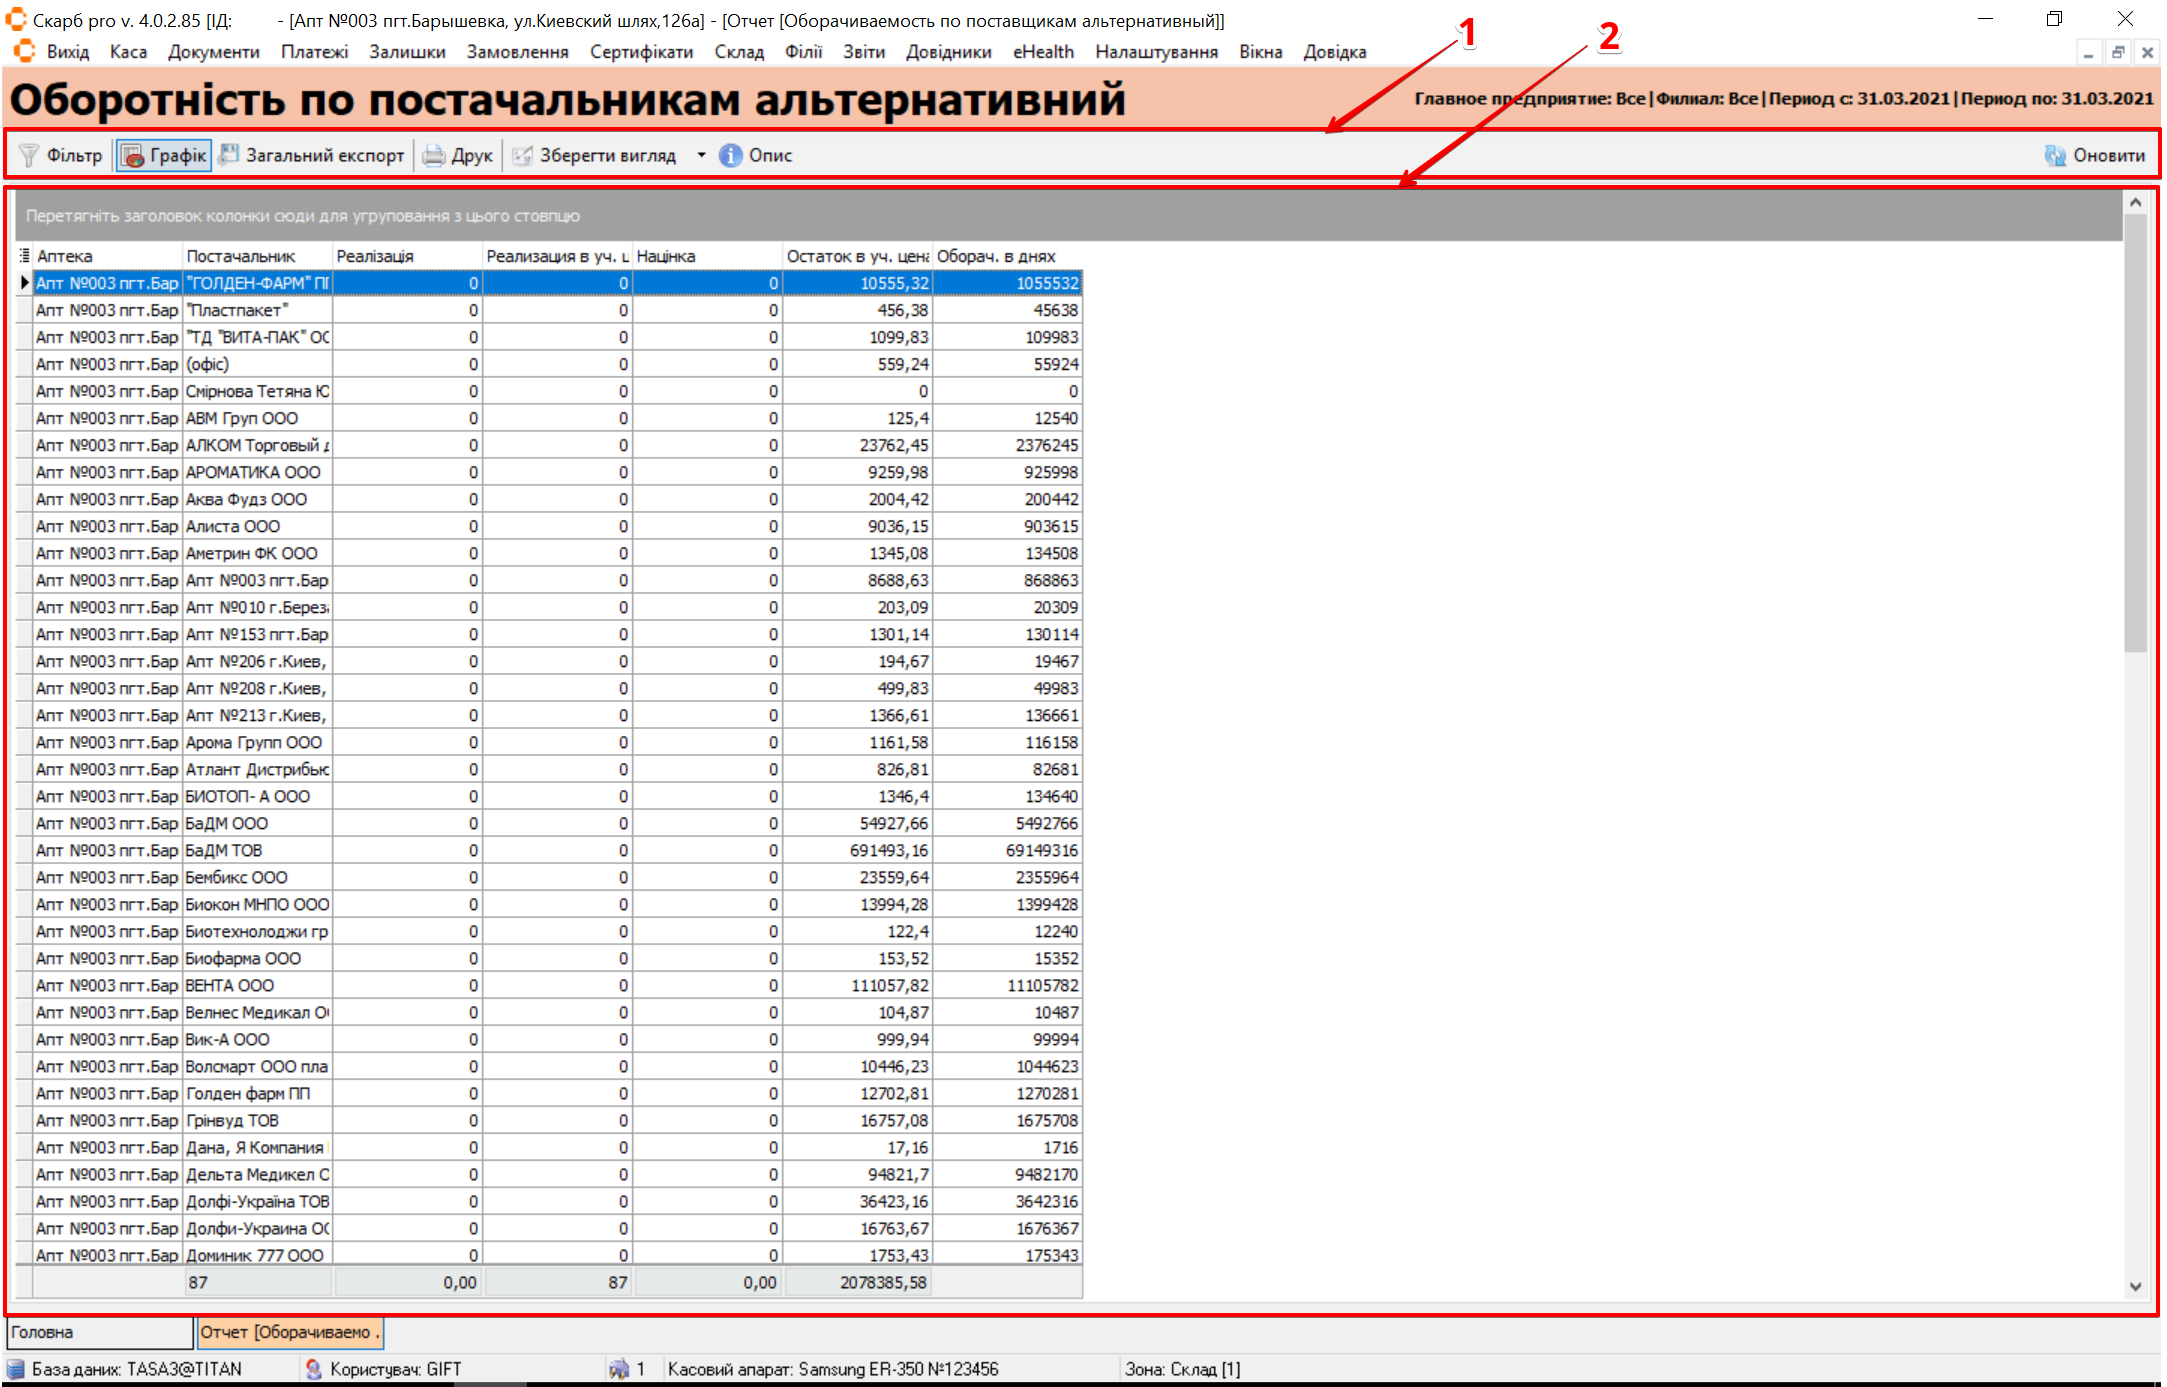Expand dropdown arrow beside Зберегти вигляд
The height and width of the screenshot is (1387, 2167).
(701, 156)
